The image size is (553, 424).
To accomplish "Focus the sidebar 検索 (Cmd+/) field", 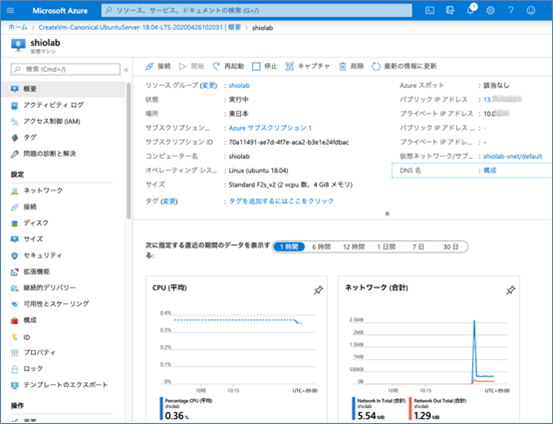I will pyautogui.click(x=66, y=69).
